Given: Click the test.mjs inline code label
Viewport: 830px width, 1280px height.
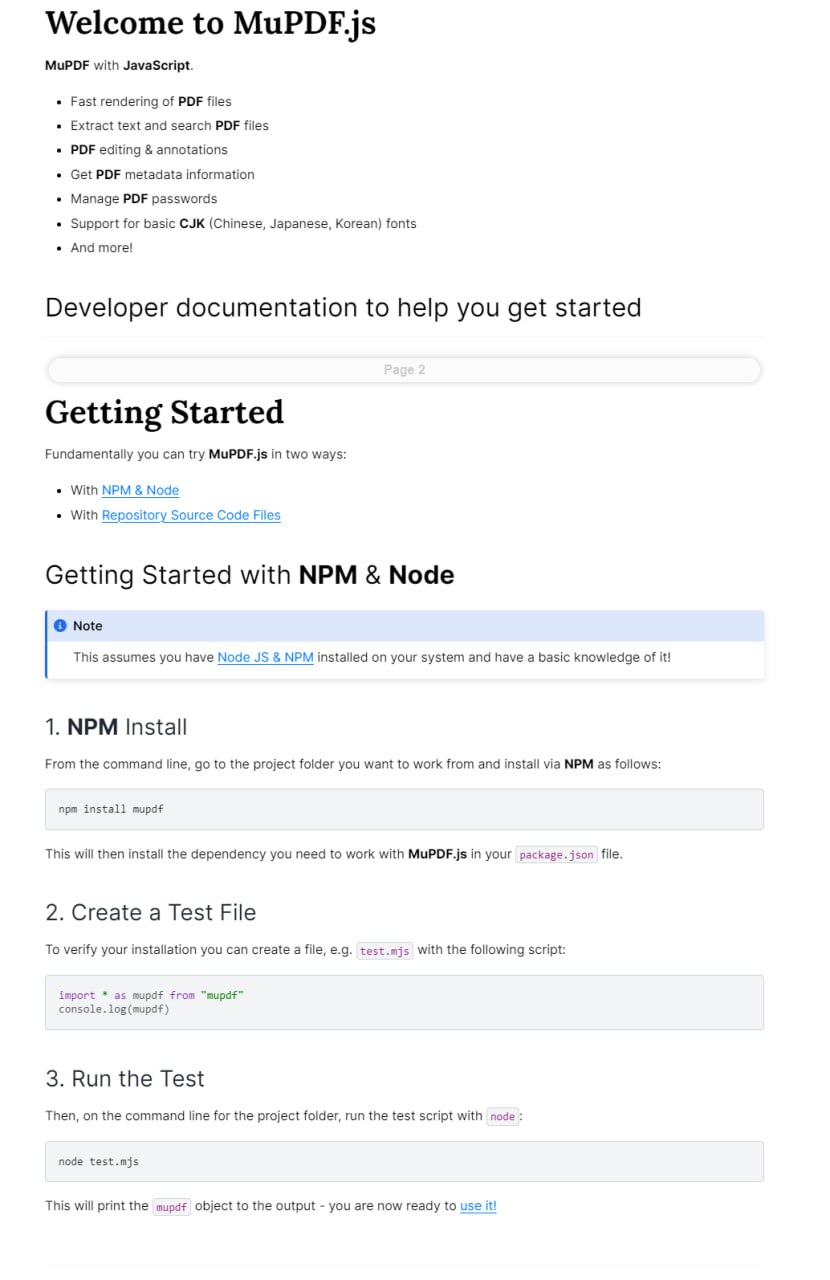Looking at the screenshot, I should coord(385,951).
